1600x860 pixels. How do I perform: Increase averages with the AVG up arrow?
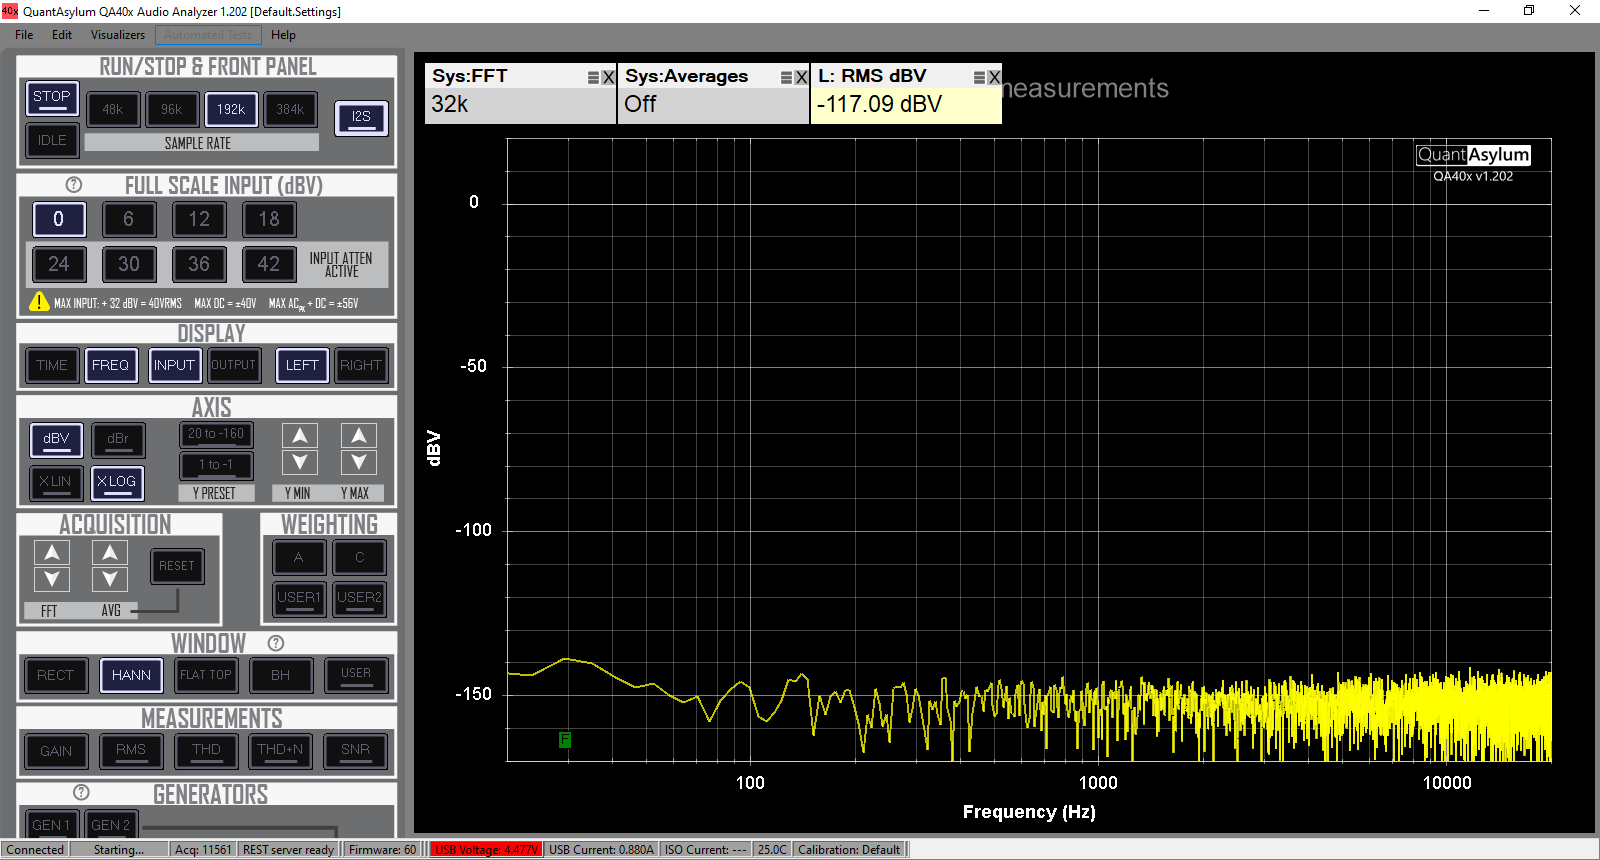click(x=110, y=552)
